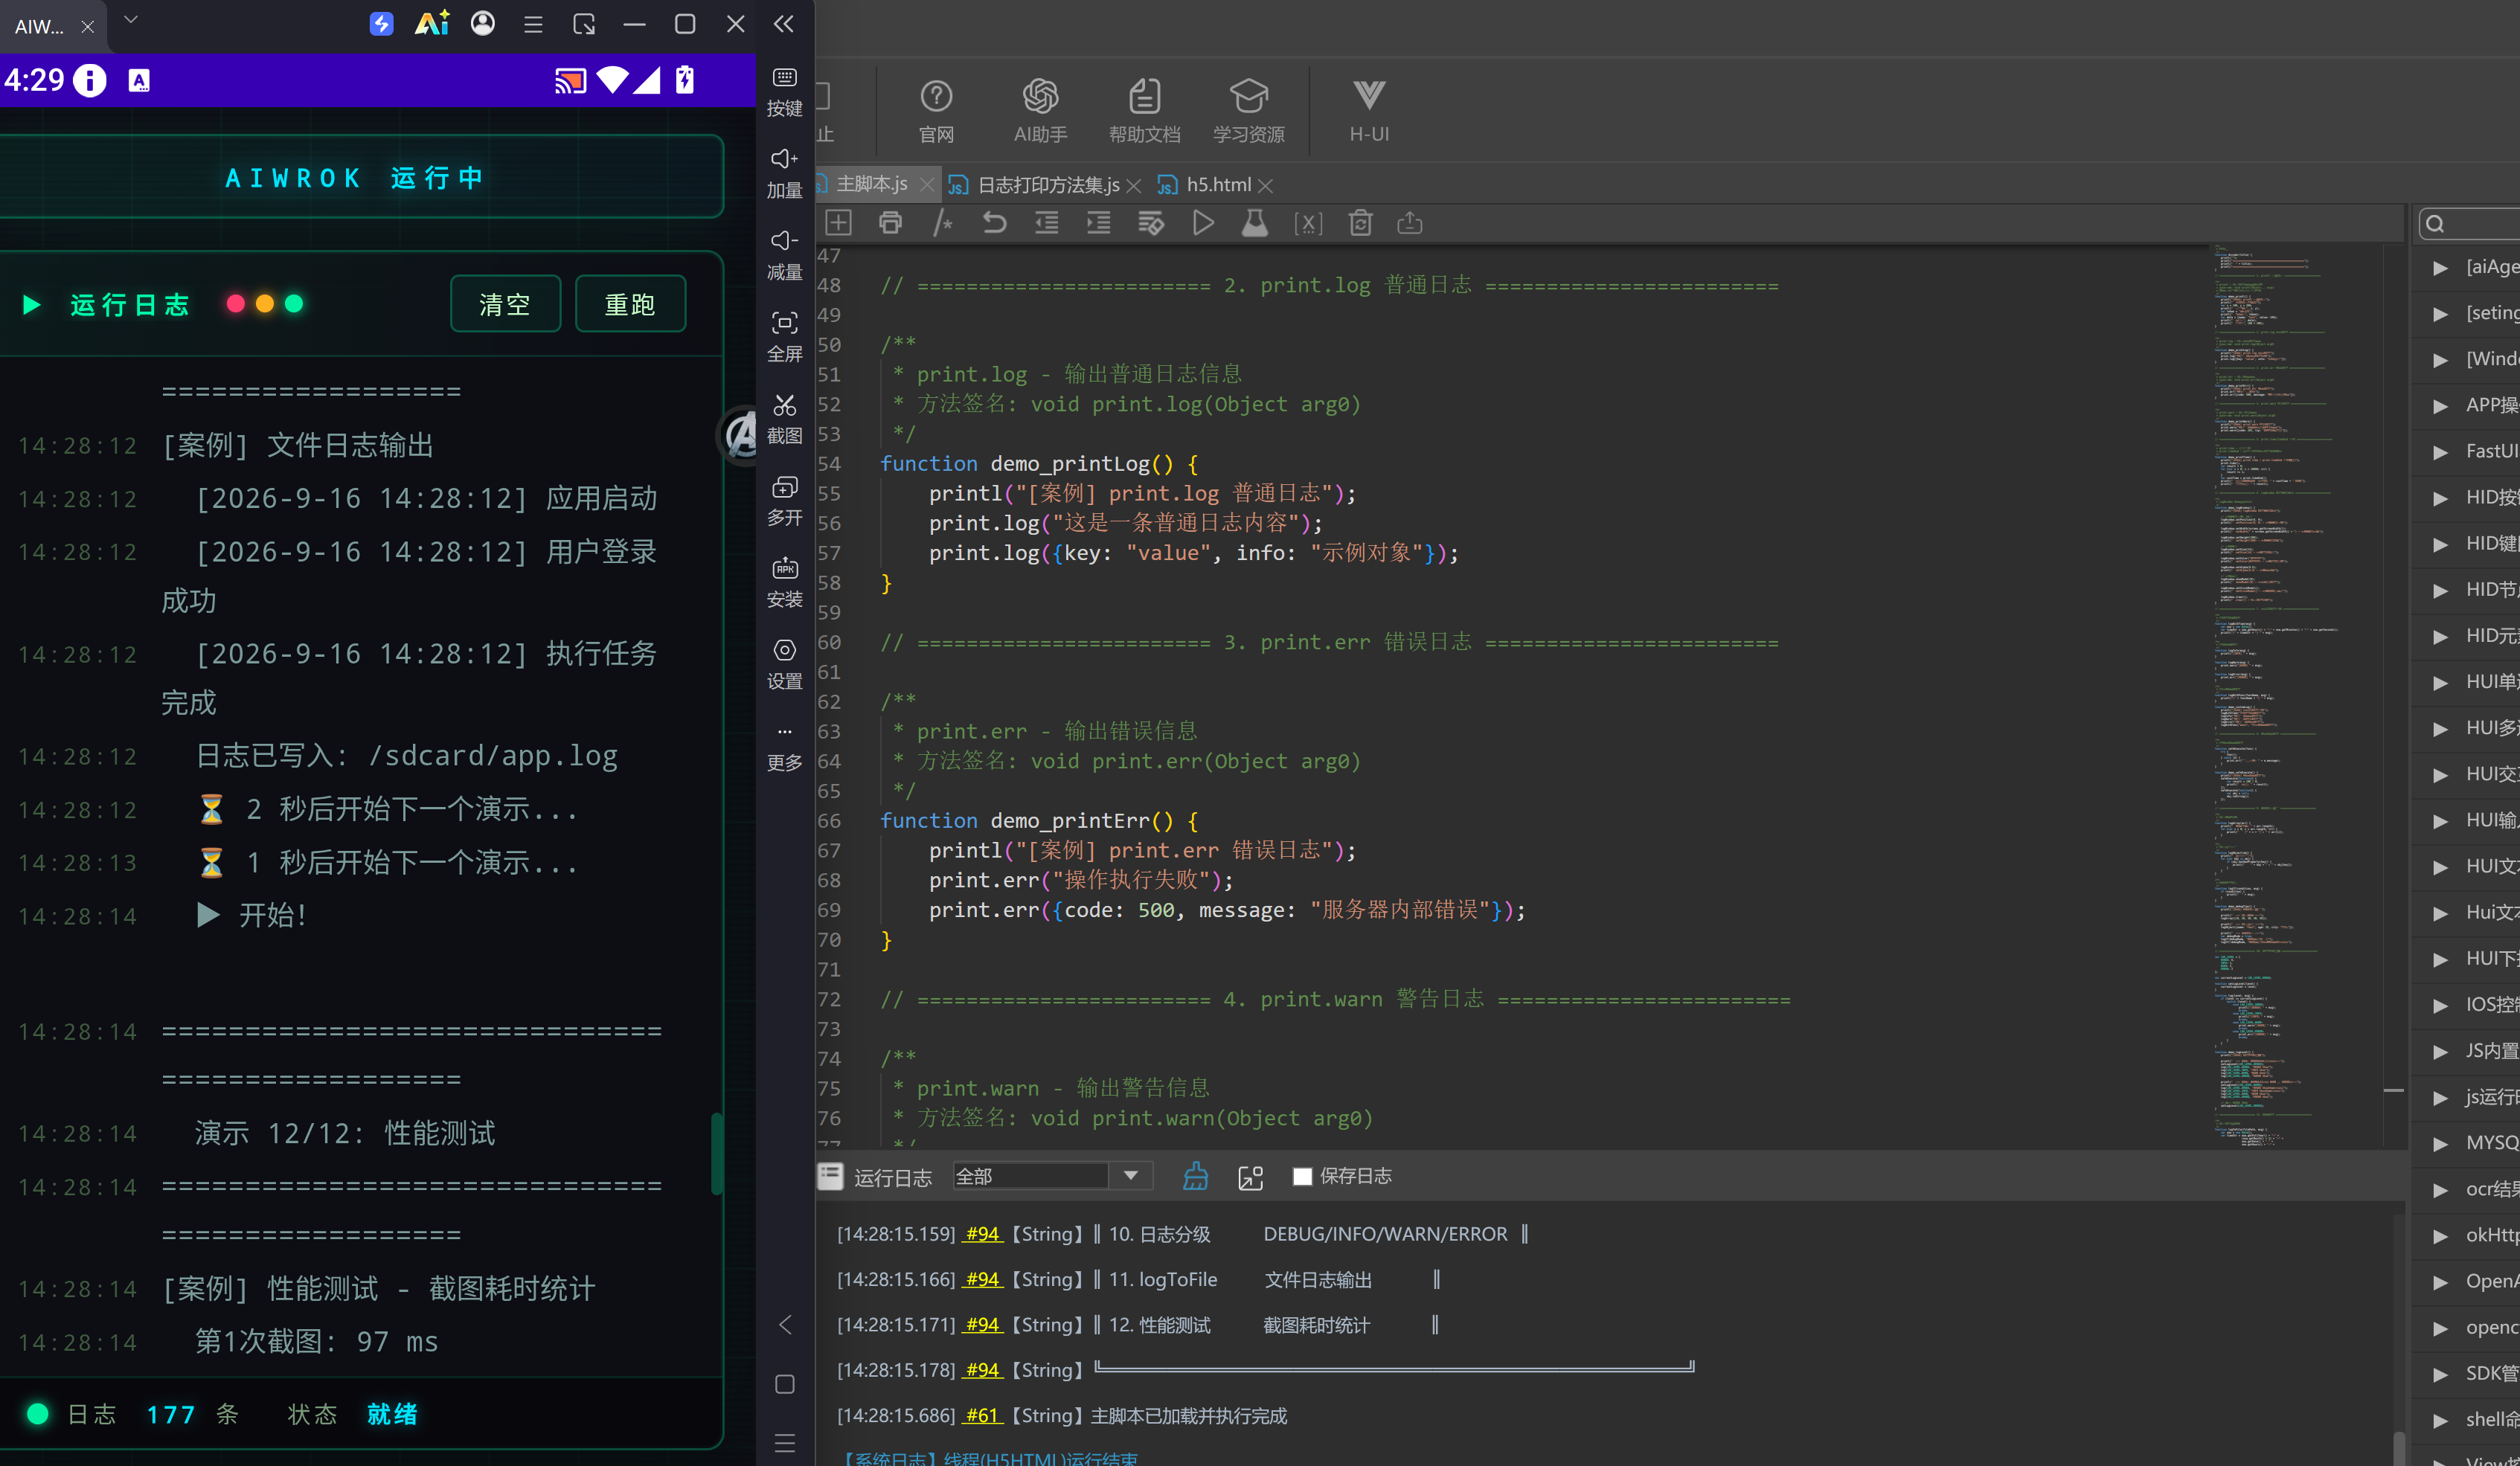Decrease volume with 减量 icon
This screenshot has height=1466, width=2520.
pos(785,256)
